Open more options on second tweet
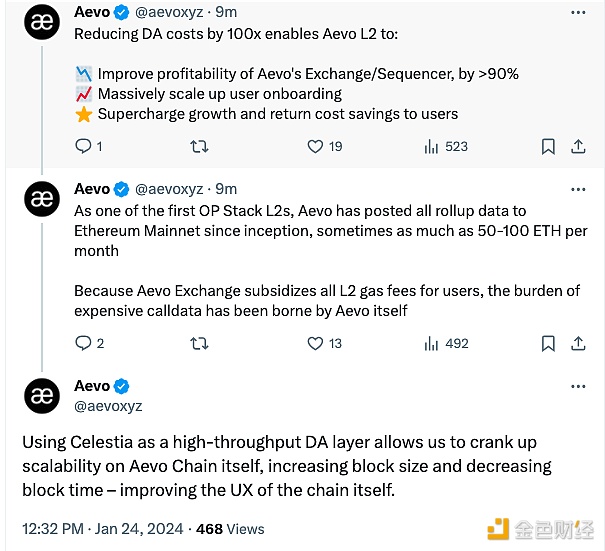The image size is (605, 551). 577,188
